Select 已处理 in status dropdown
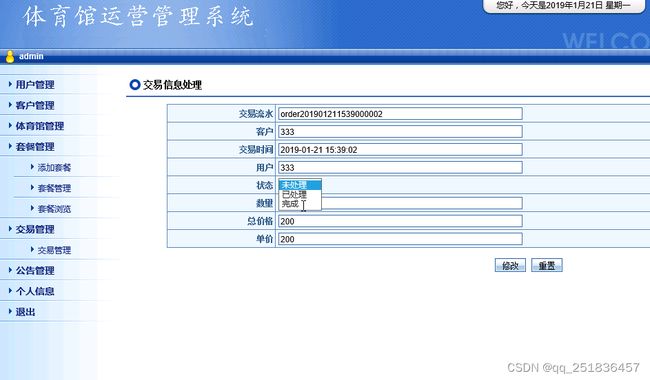 point(300,194)
